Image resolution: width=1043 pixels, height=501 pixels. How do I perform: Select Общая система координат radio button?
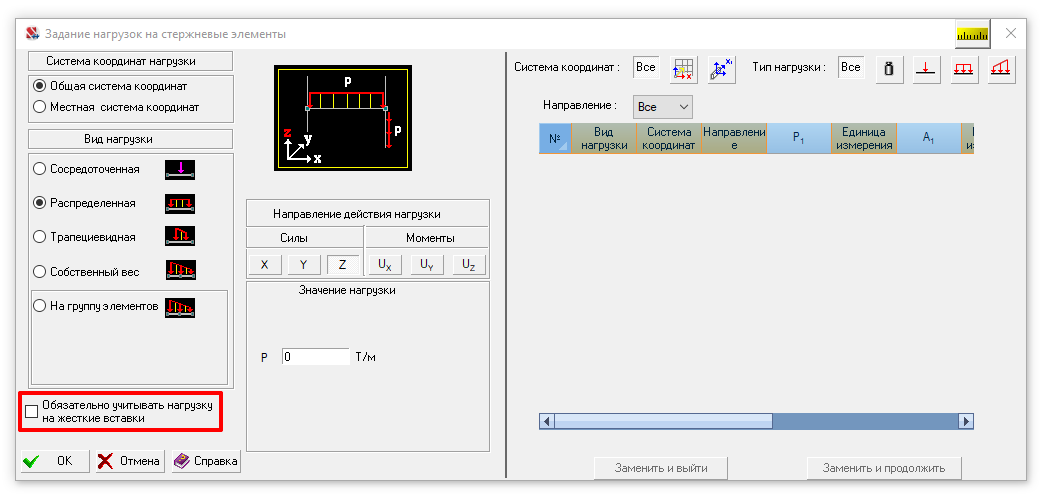tap(40, 86)
